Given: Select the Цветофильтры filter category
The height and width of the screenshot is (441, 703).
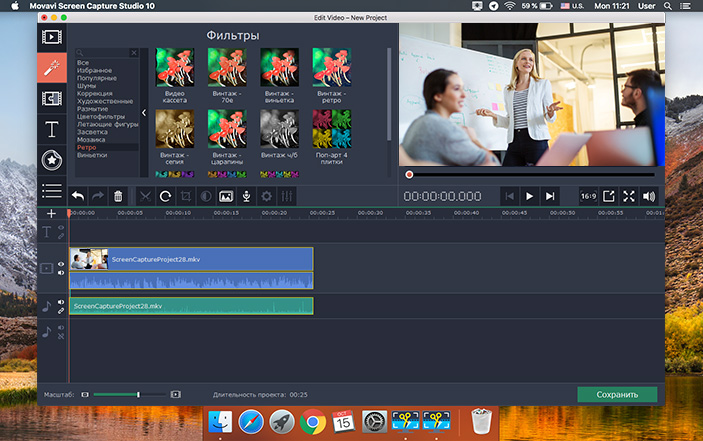Looking at the screenshot, I should [x=101, y=117].
